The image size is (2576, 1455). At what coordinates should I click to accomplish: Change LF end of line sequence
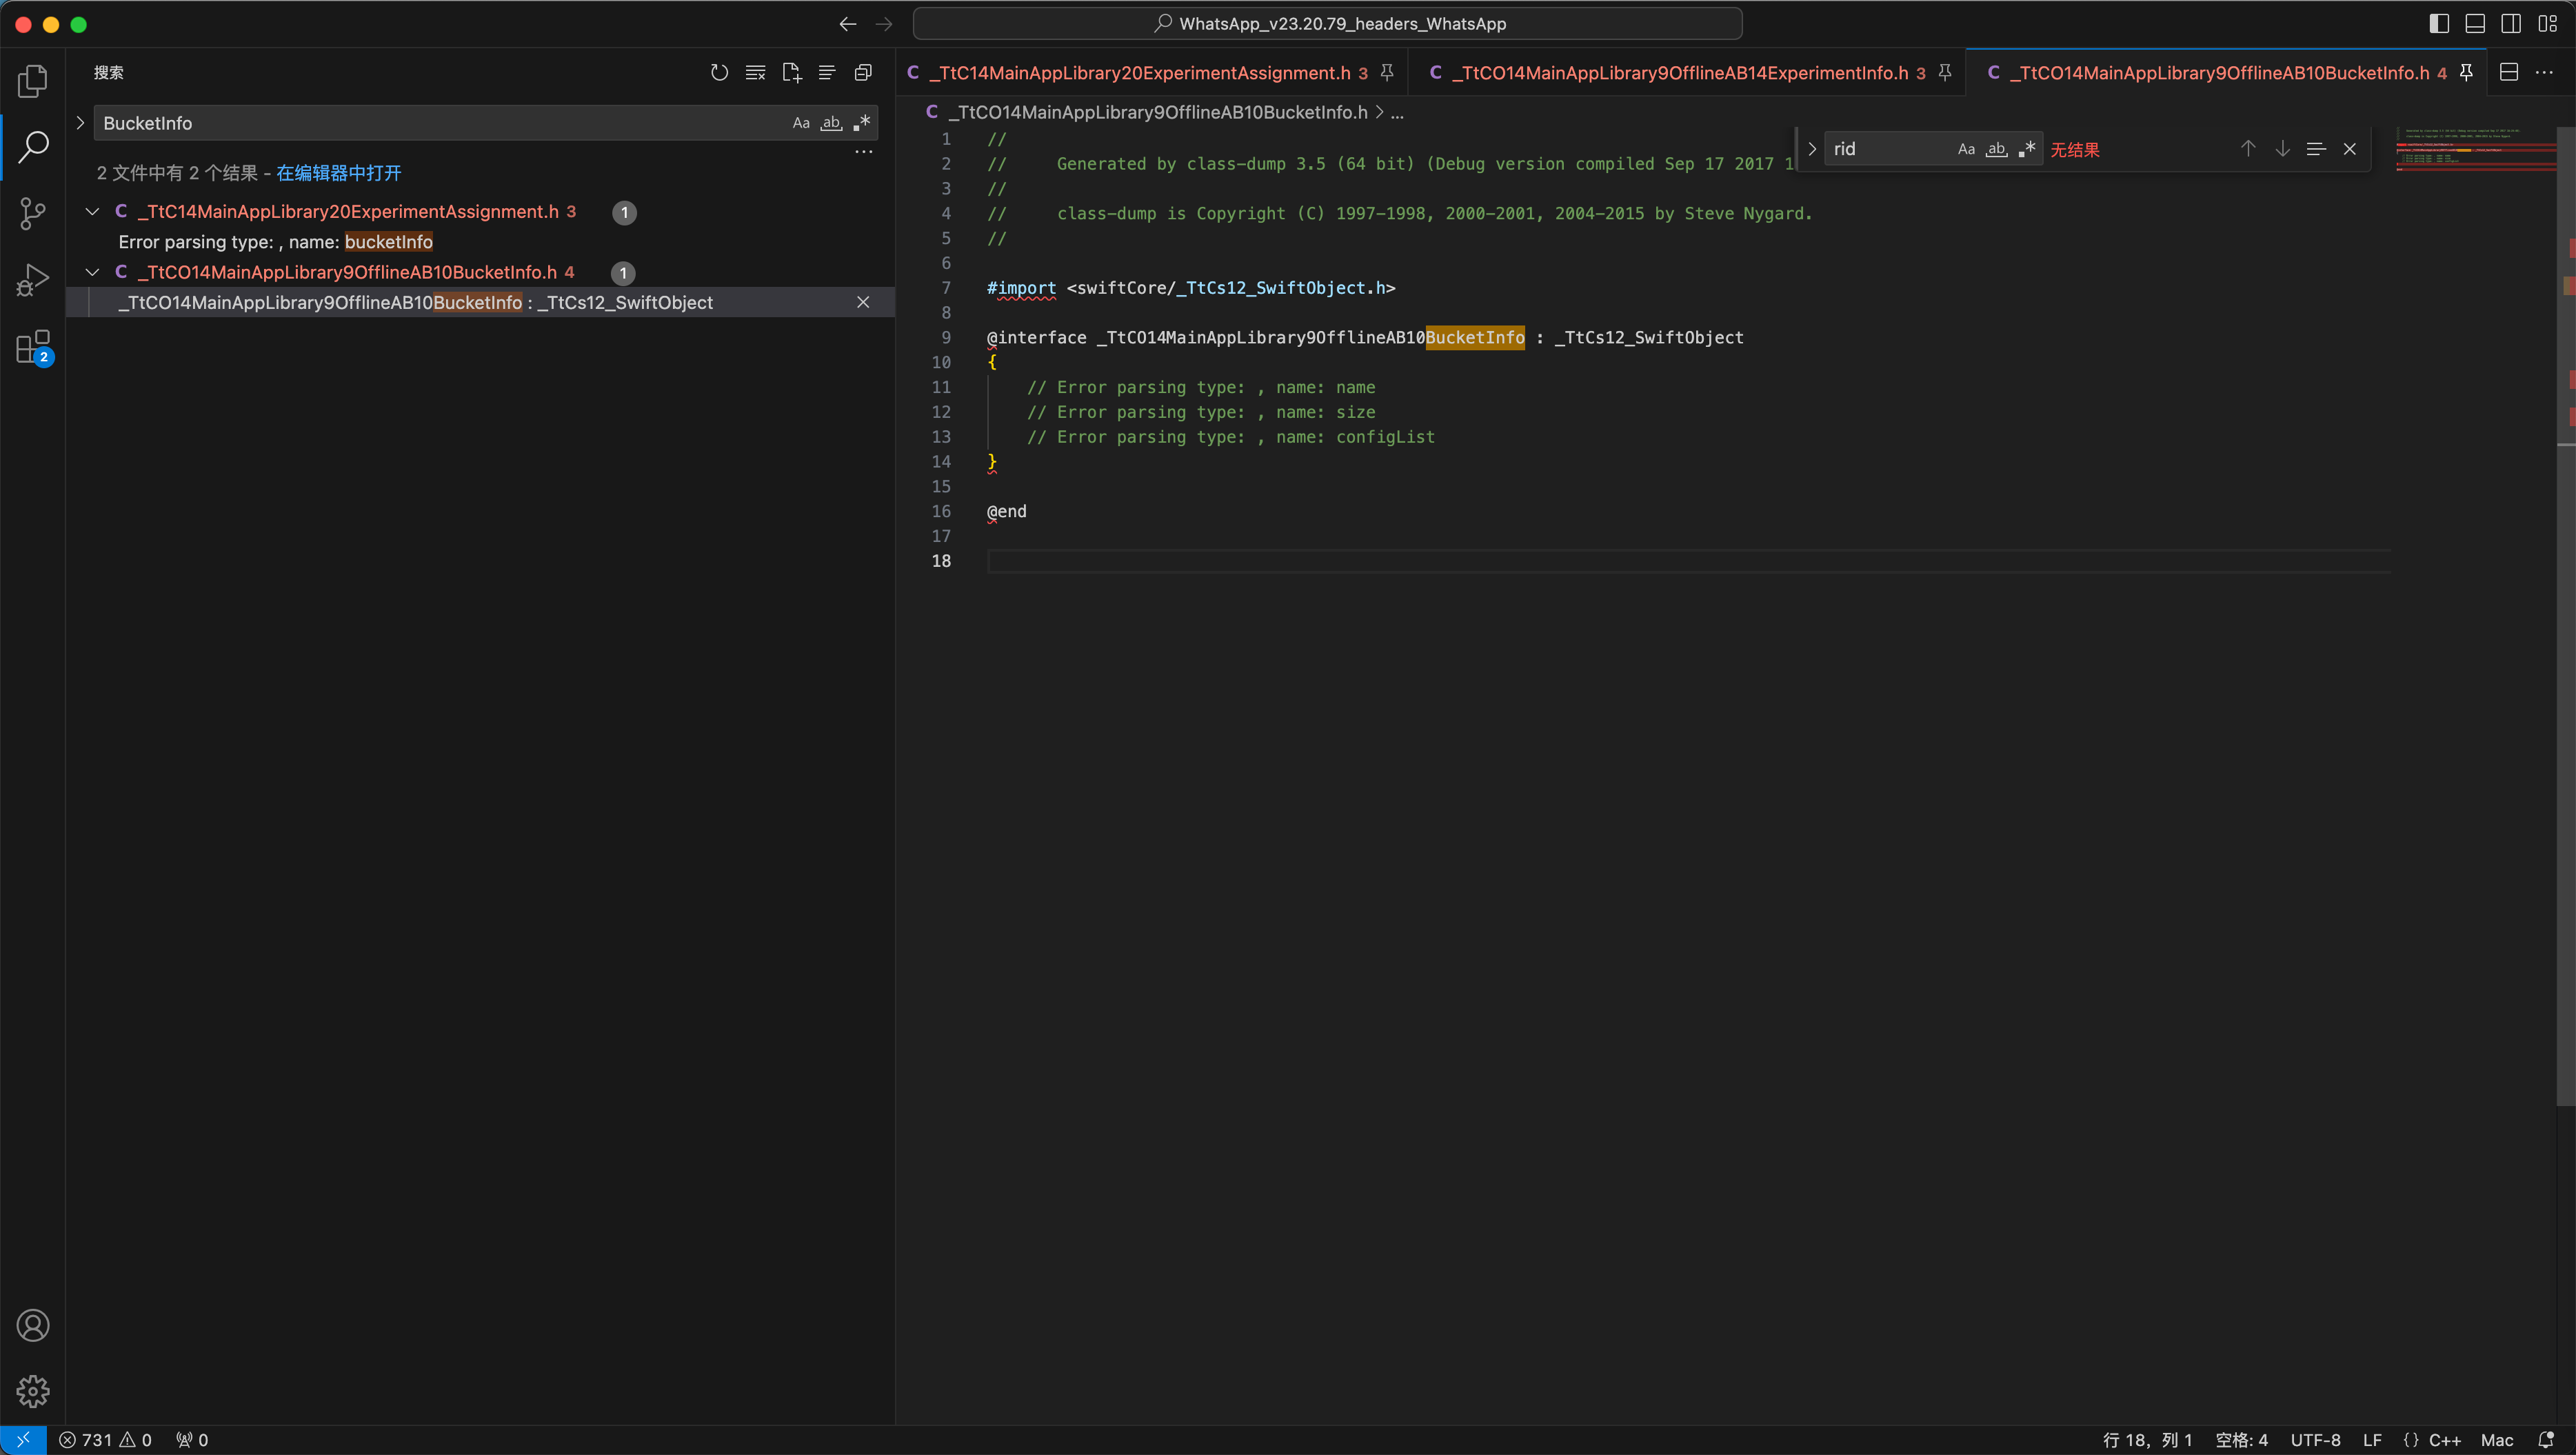click(x=2372, y=1440)
